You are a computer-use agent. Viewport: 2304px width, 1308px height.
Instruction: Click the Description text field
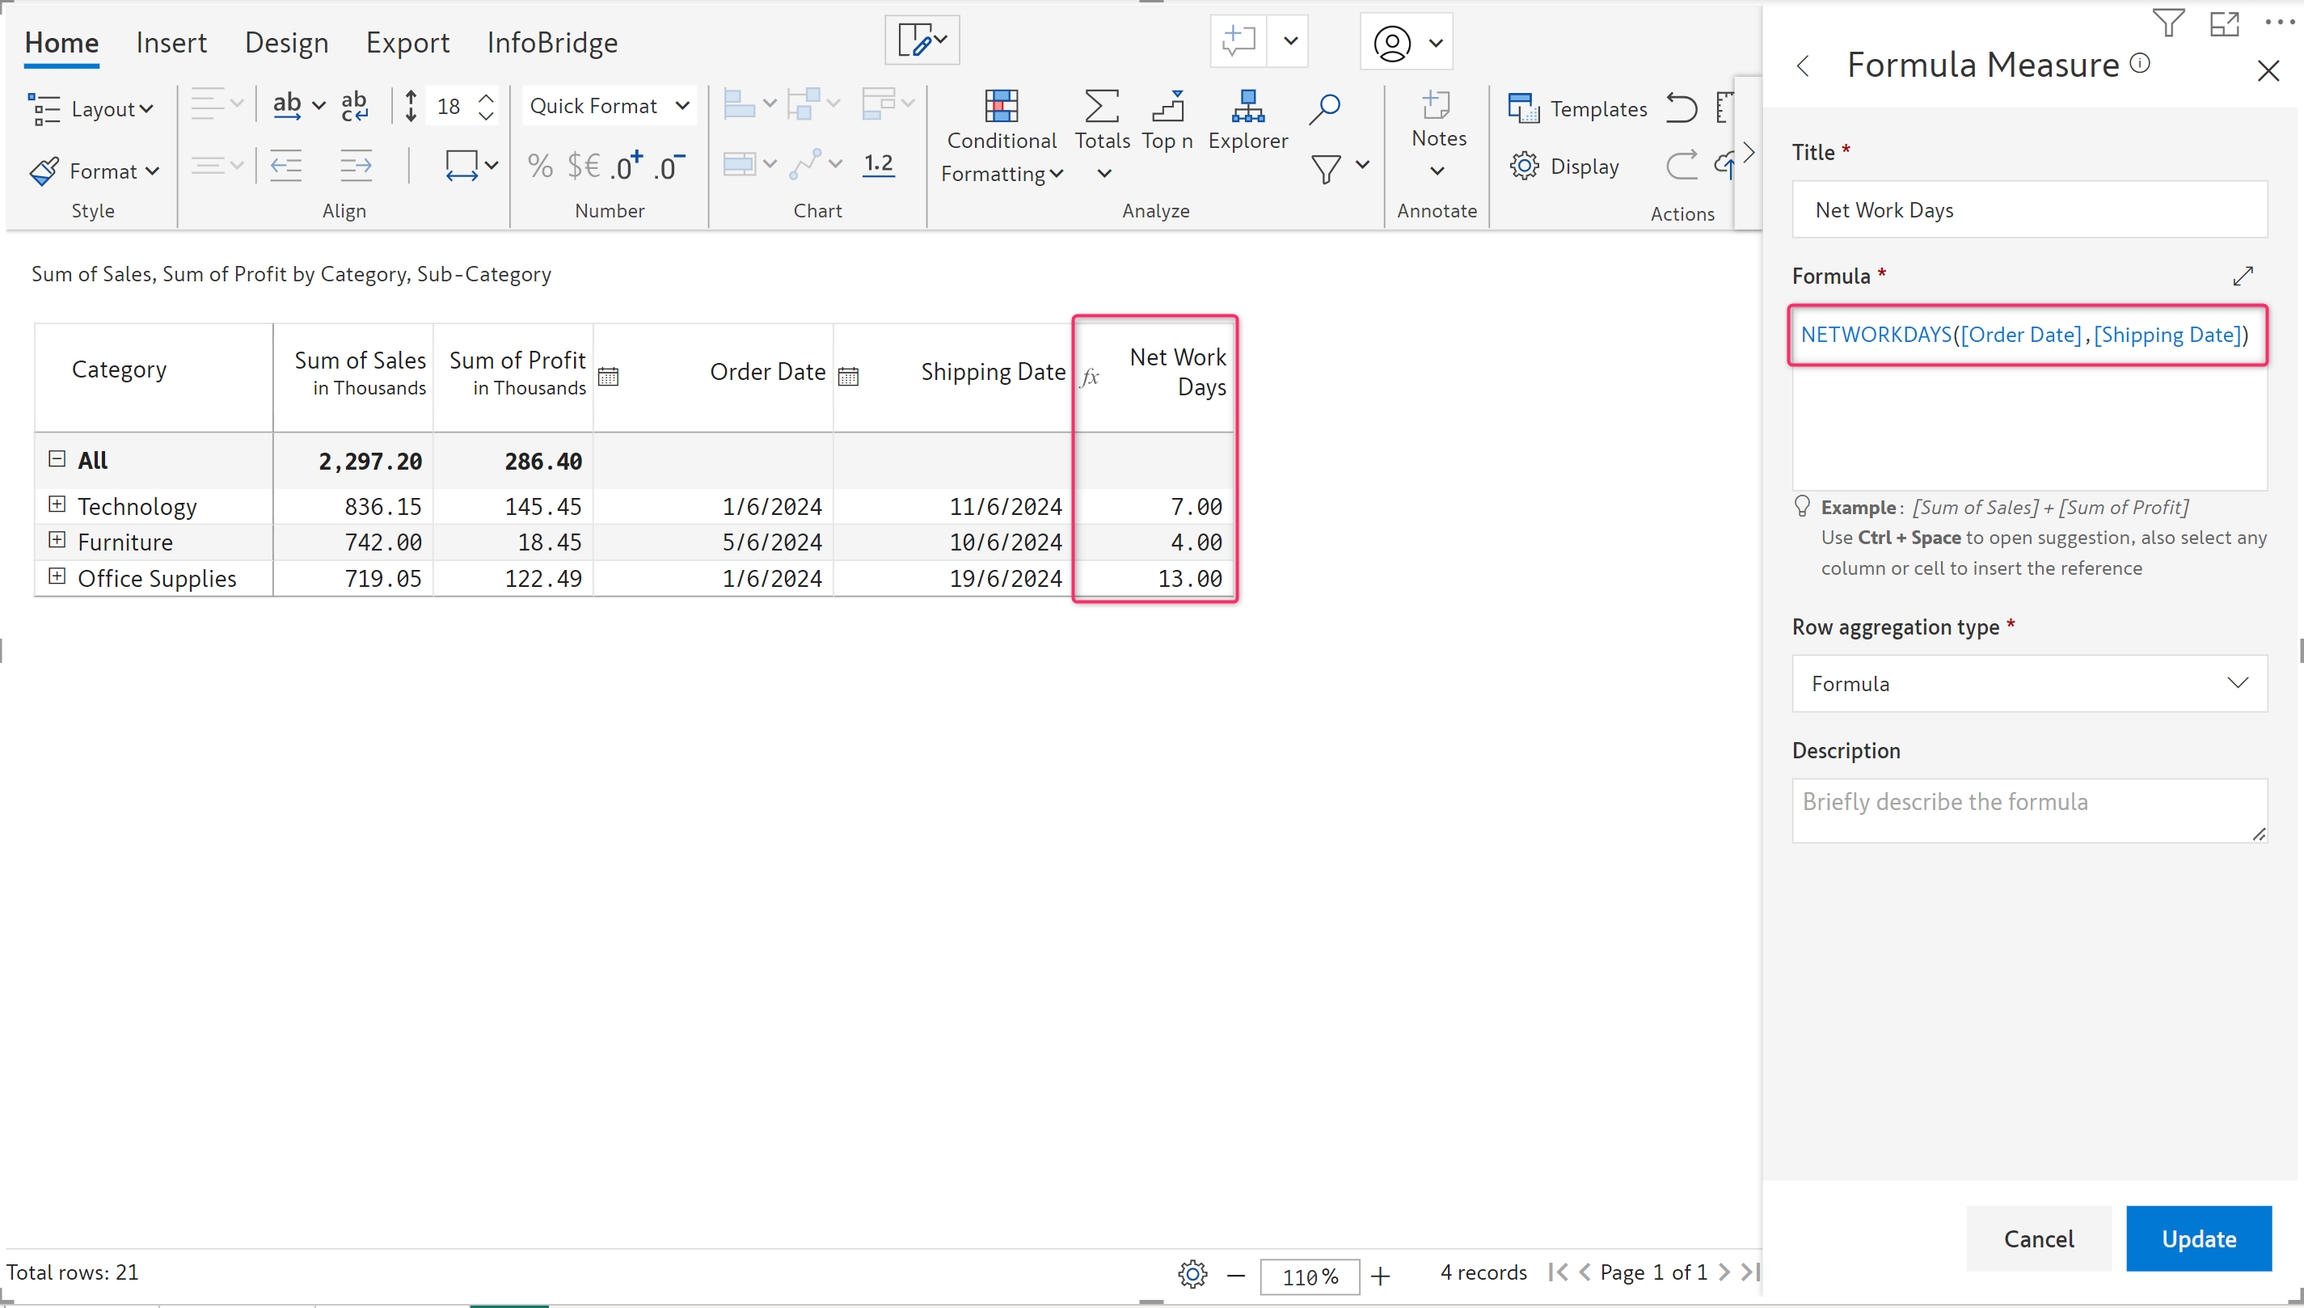coord(2029,810)
